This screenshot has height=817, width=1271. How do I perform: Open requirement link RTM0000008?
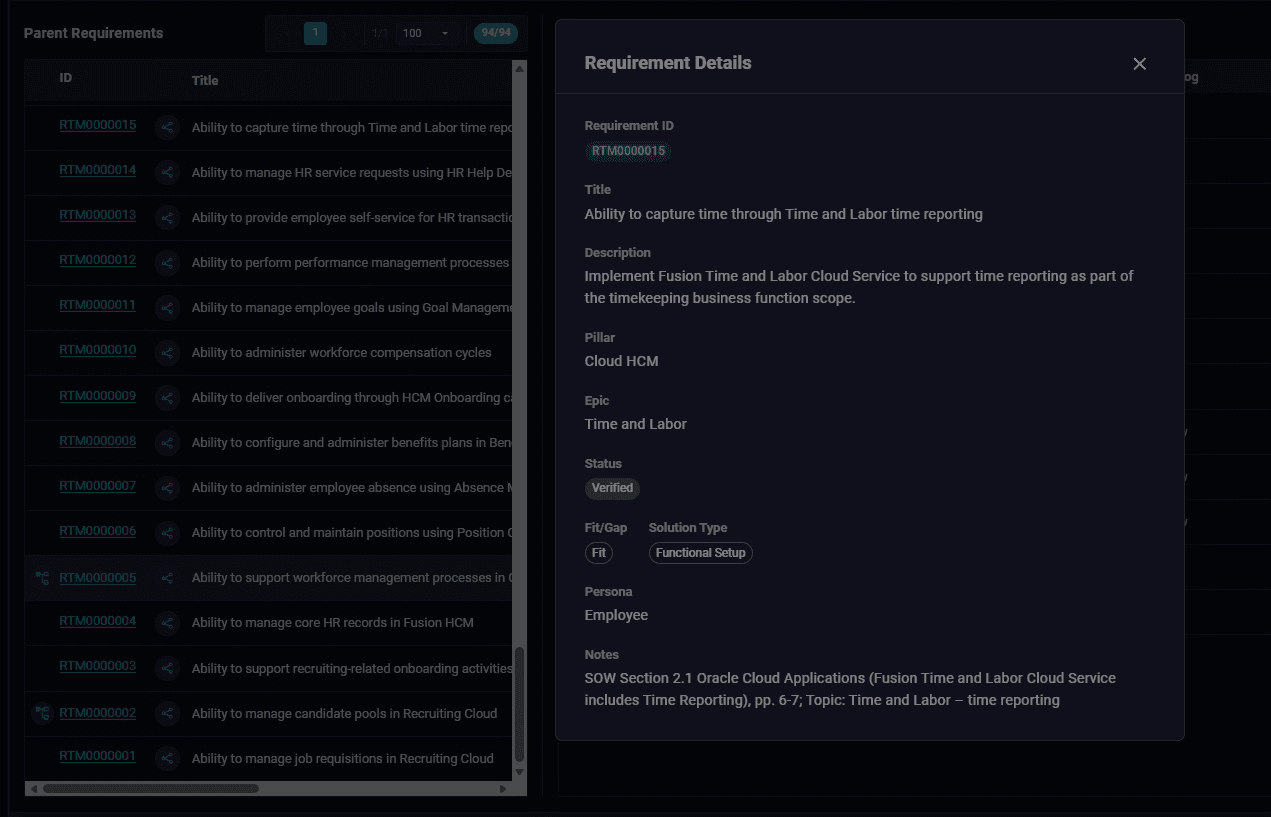pos(98,441)
